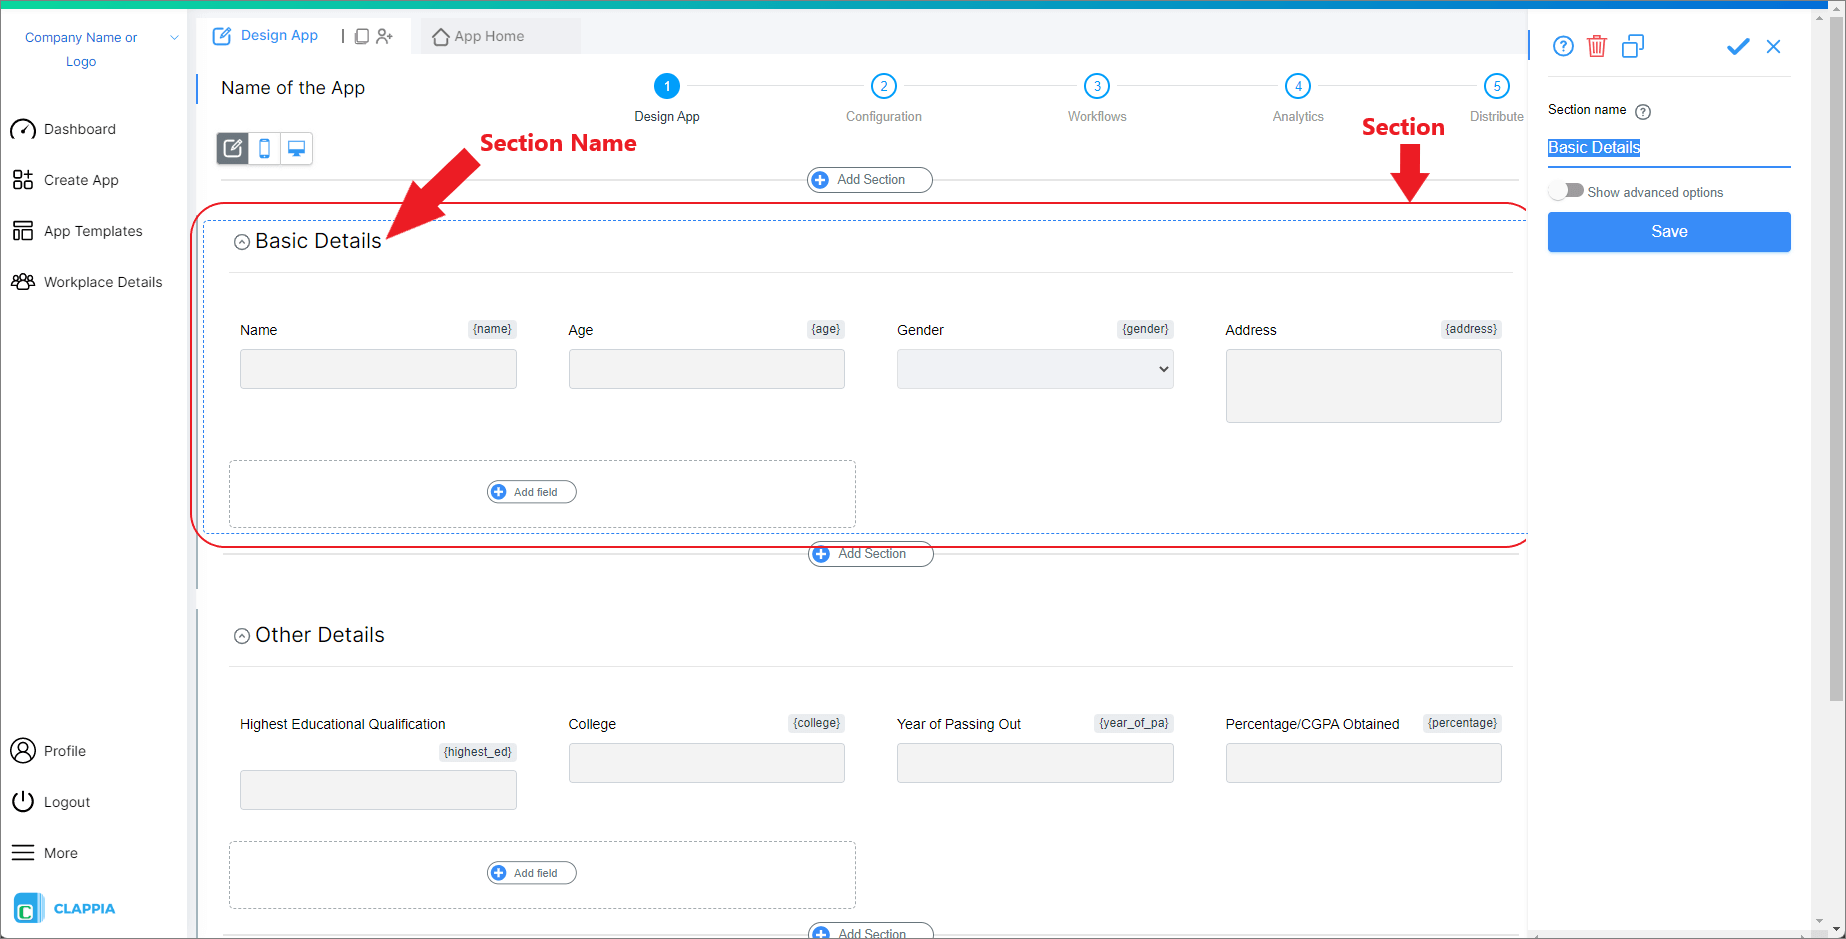Switch to mobile preview icon
1846x939 pixels.
point(264,148)
